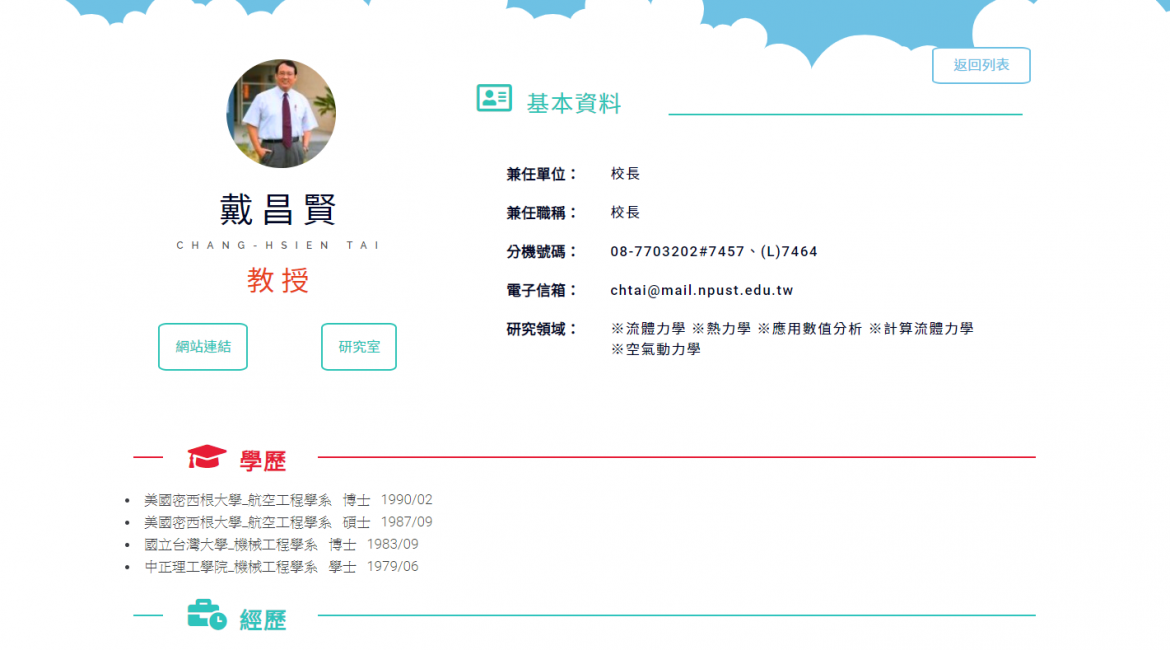The image size is (1170, 650).
Task: Click the red 教授 title text
Action: [x=278, y=281]
